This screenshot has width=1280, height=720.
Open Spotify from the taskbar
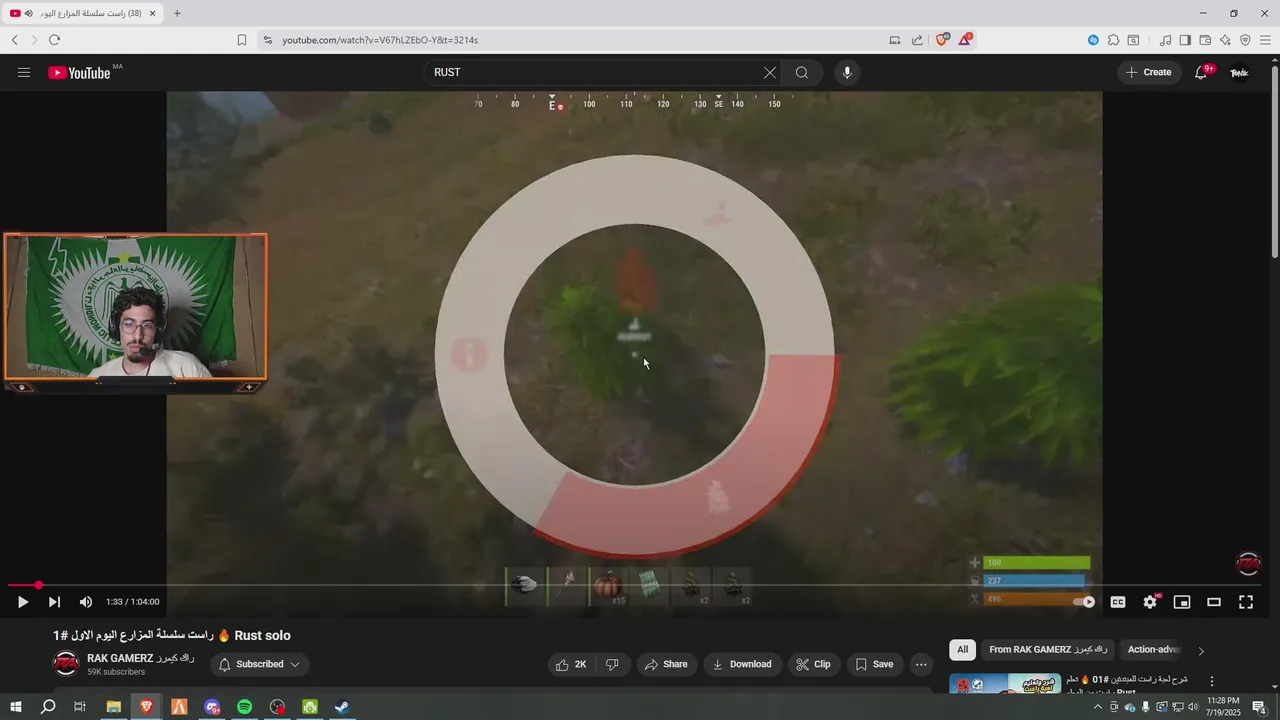pos(245,707)
